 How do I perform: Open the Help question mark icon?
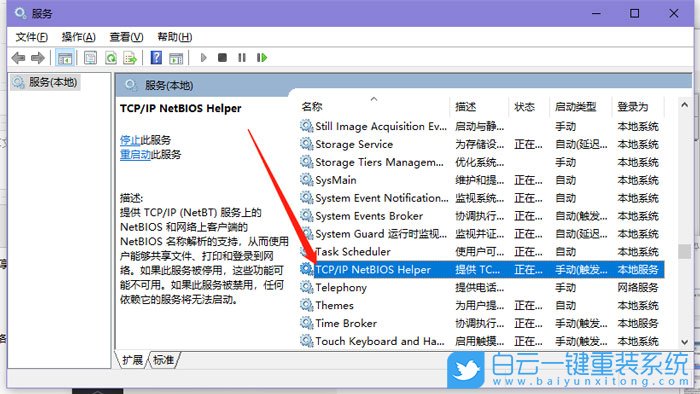pos(156,58)
